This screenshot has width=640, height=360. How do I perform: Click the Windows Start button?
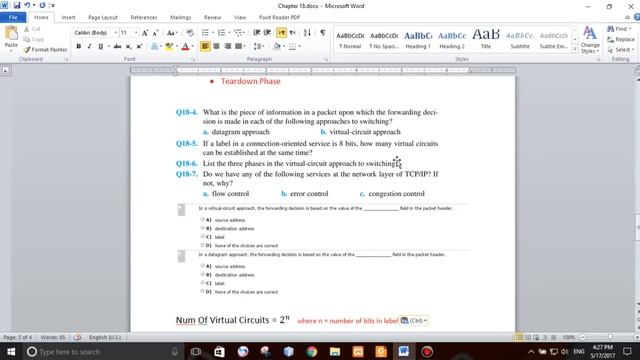(11, 351)
